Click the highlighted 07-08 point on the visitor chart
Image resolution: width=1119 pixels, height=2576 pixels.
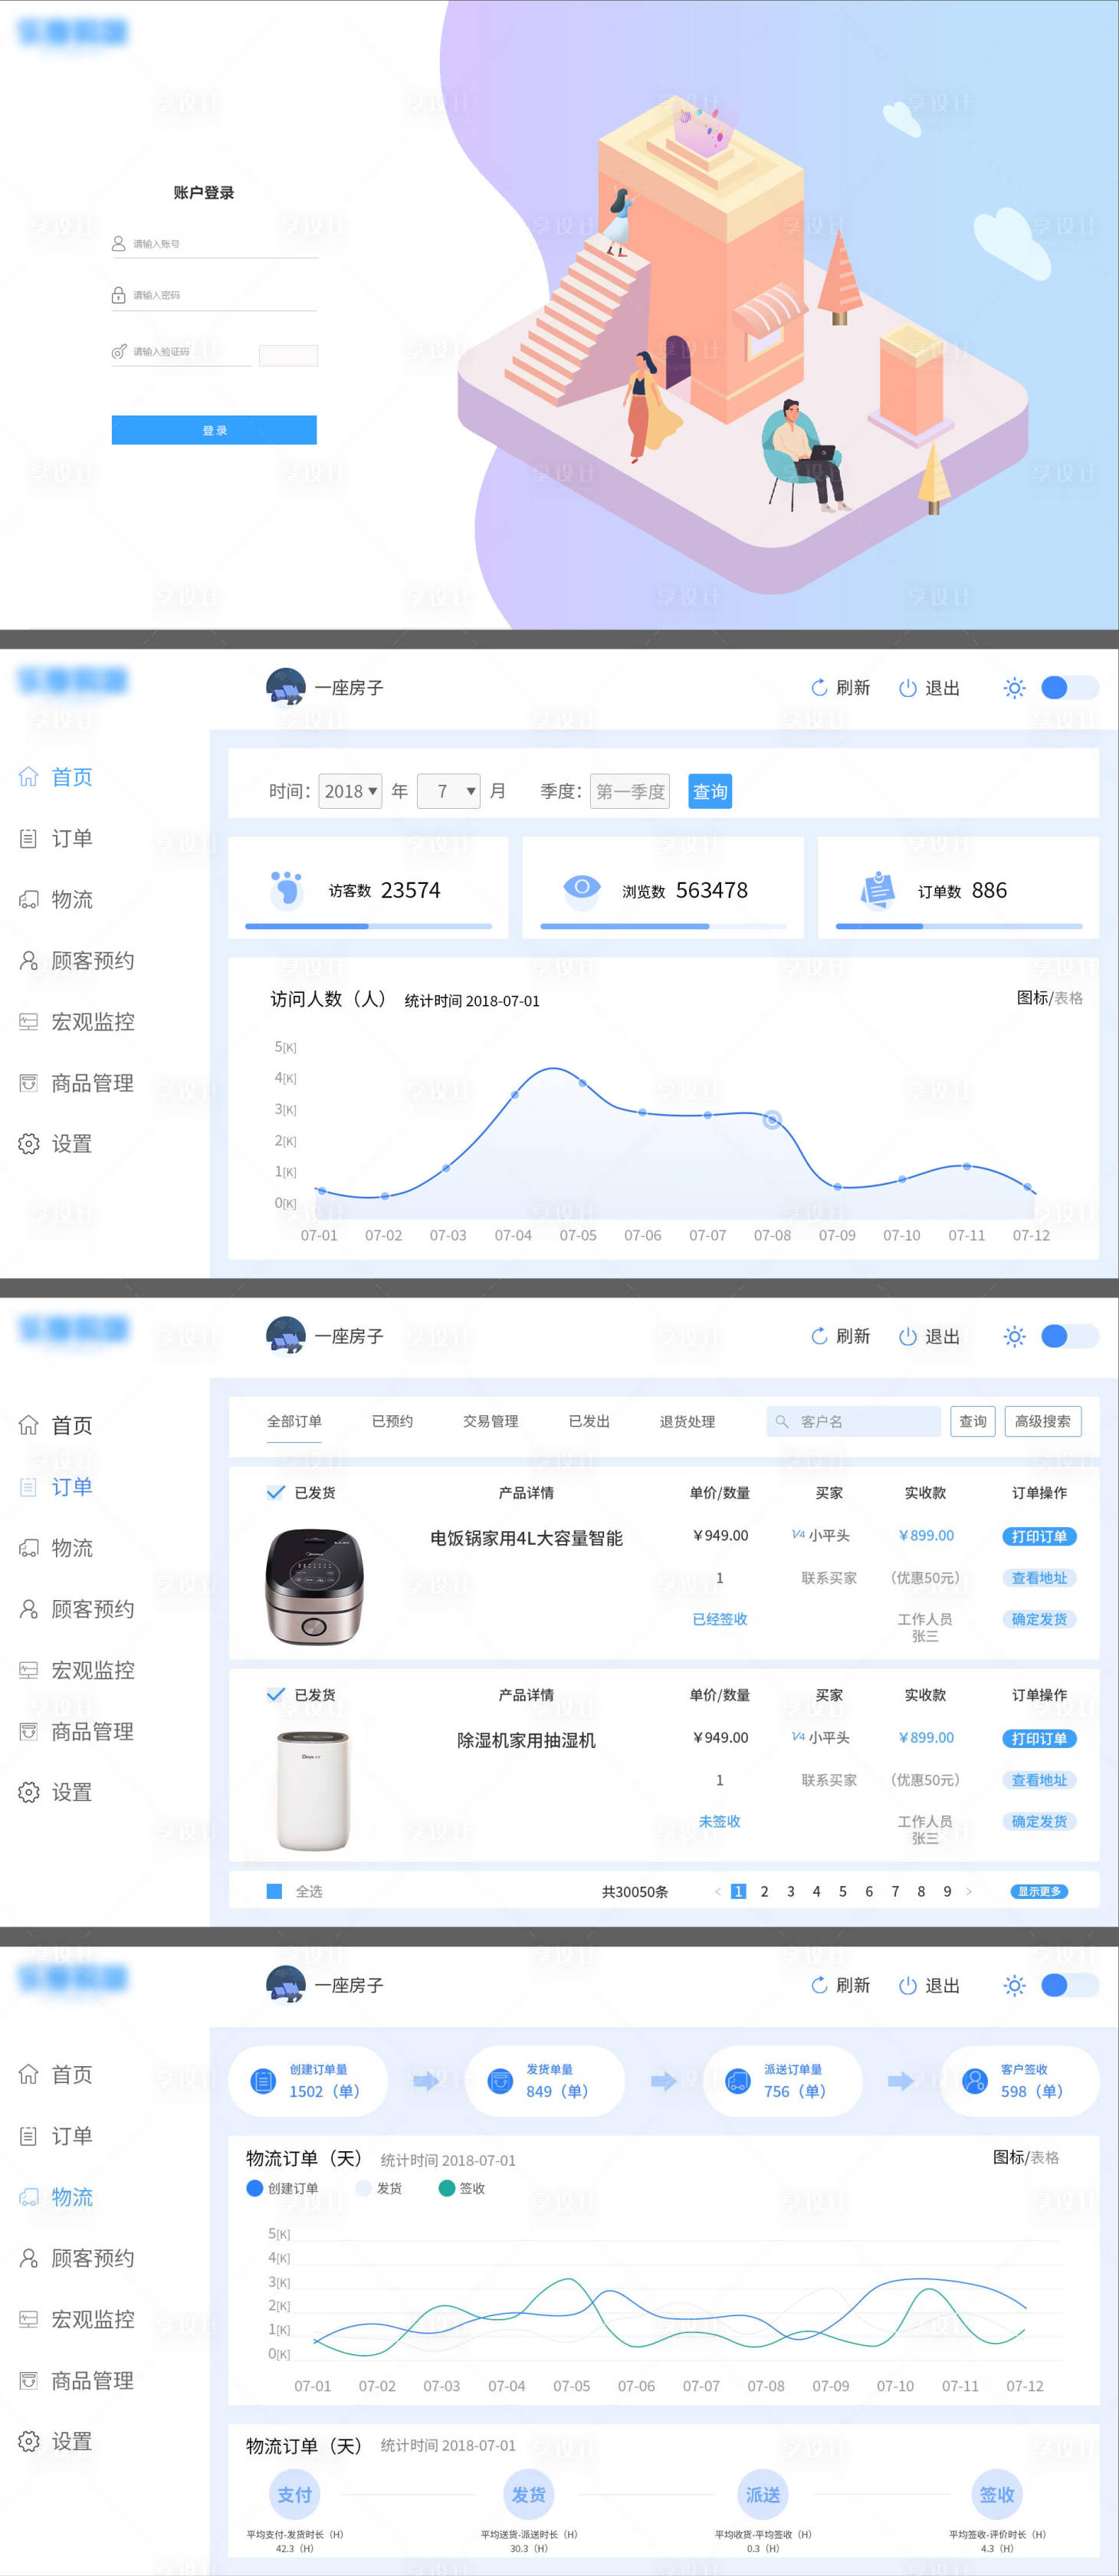(772, 1119)
